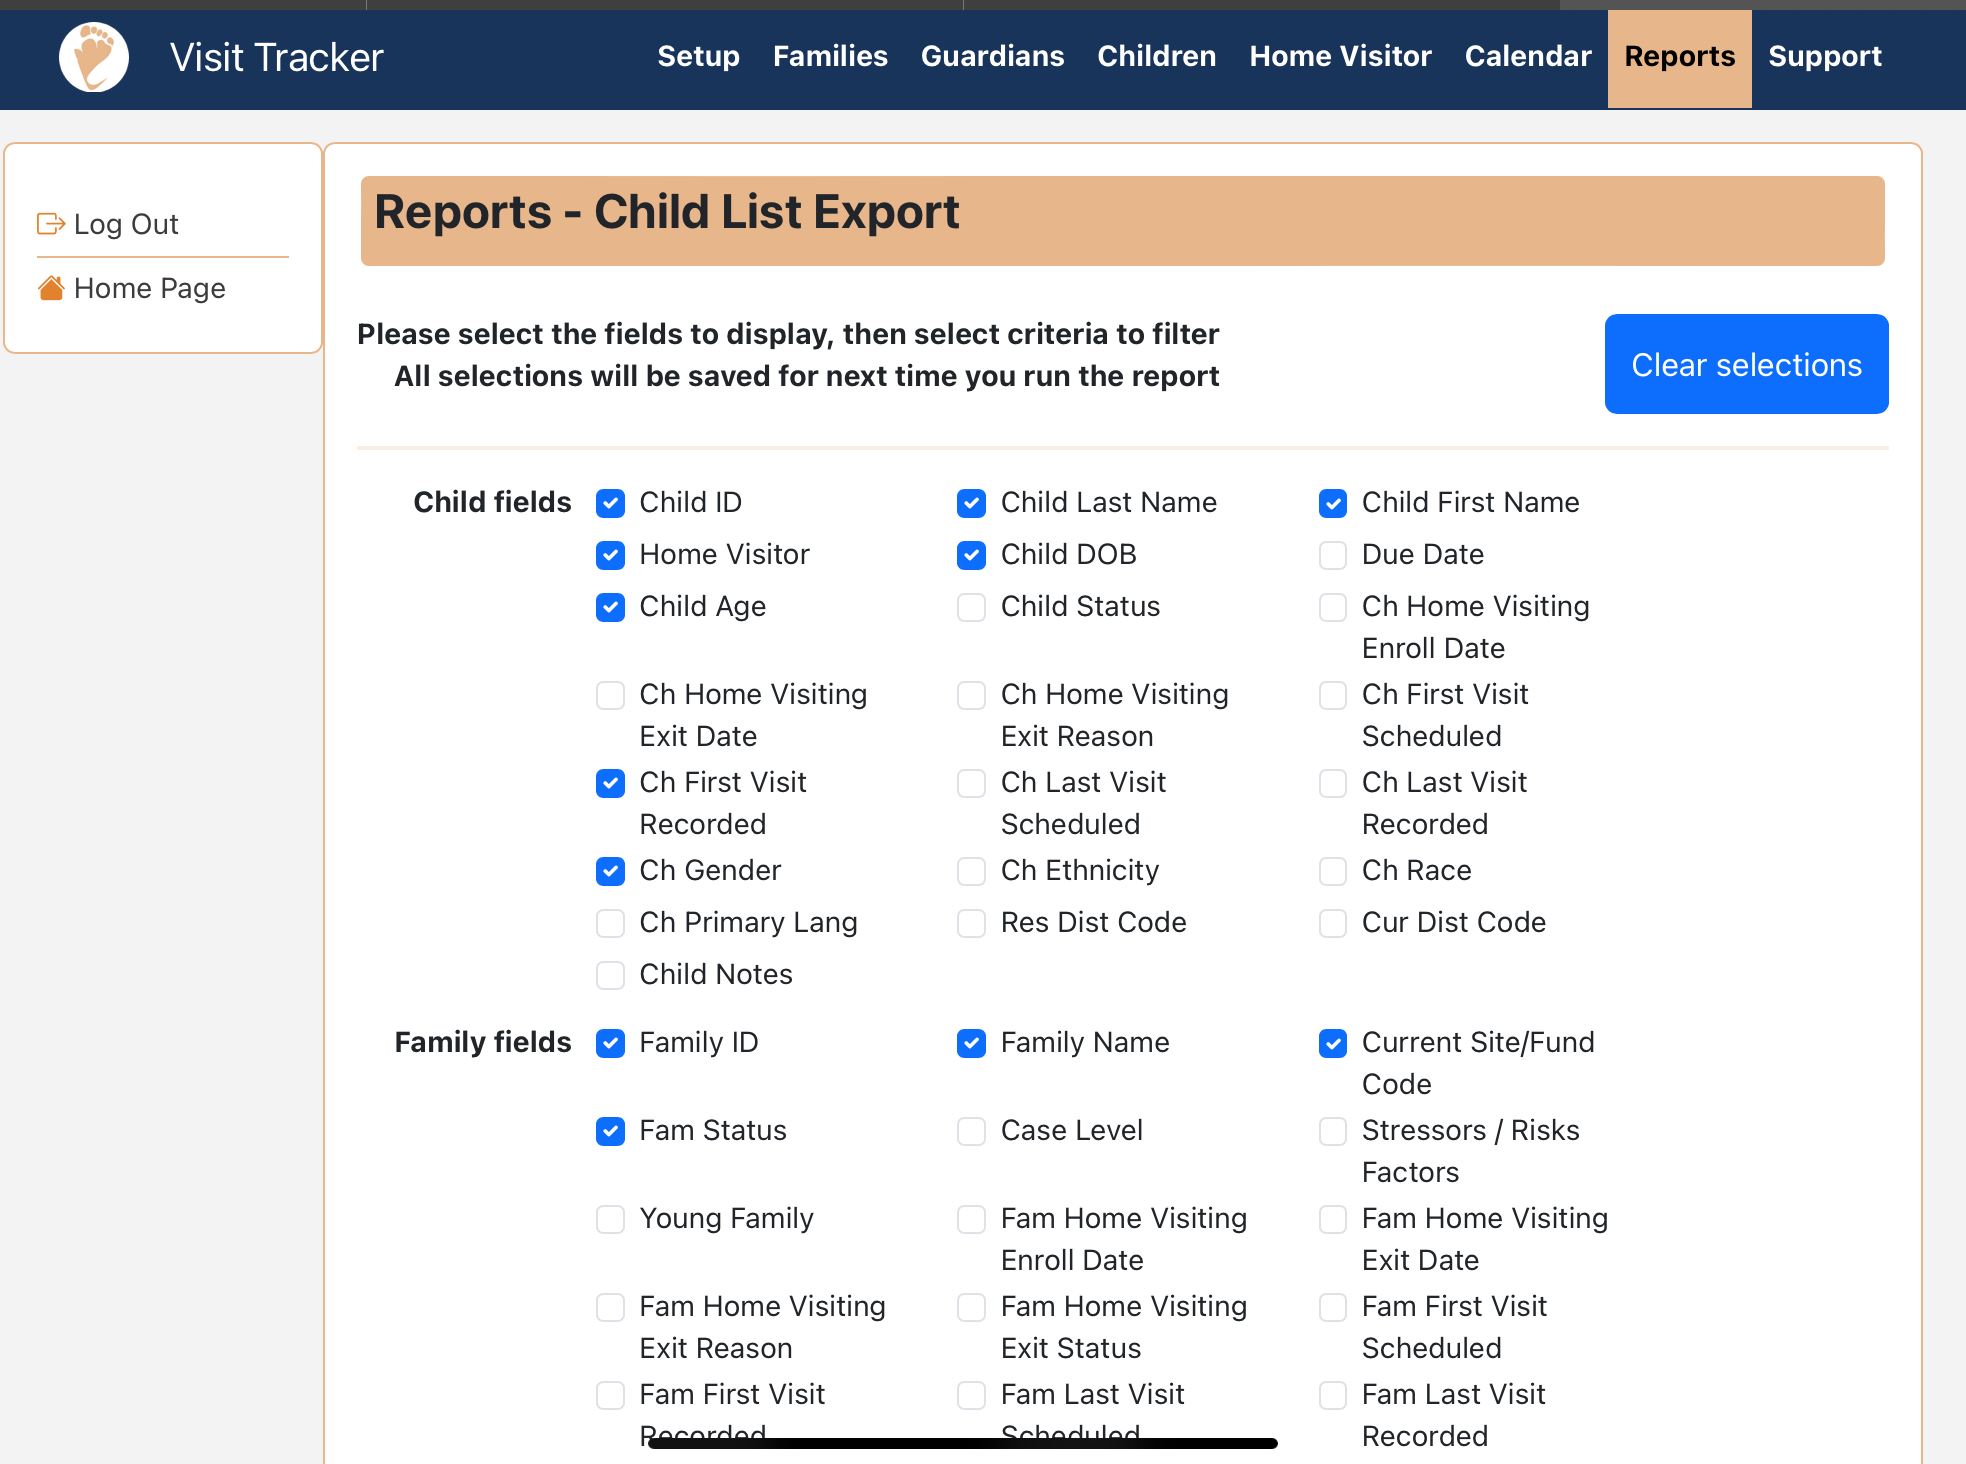Screen dimensions: 1966x1464
Task: Open the Guardians page
Action: click(992, 57)
